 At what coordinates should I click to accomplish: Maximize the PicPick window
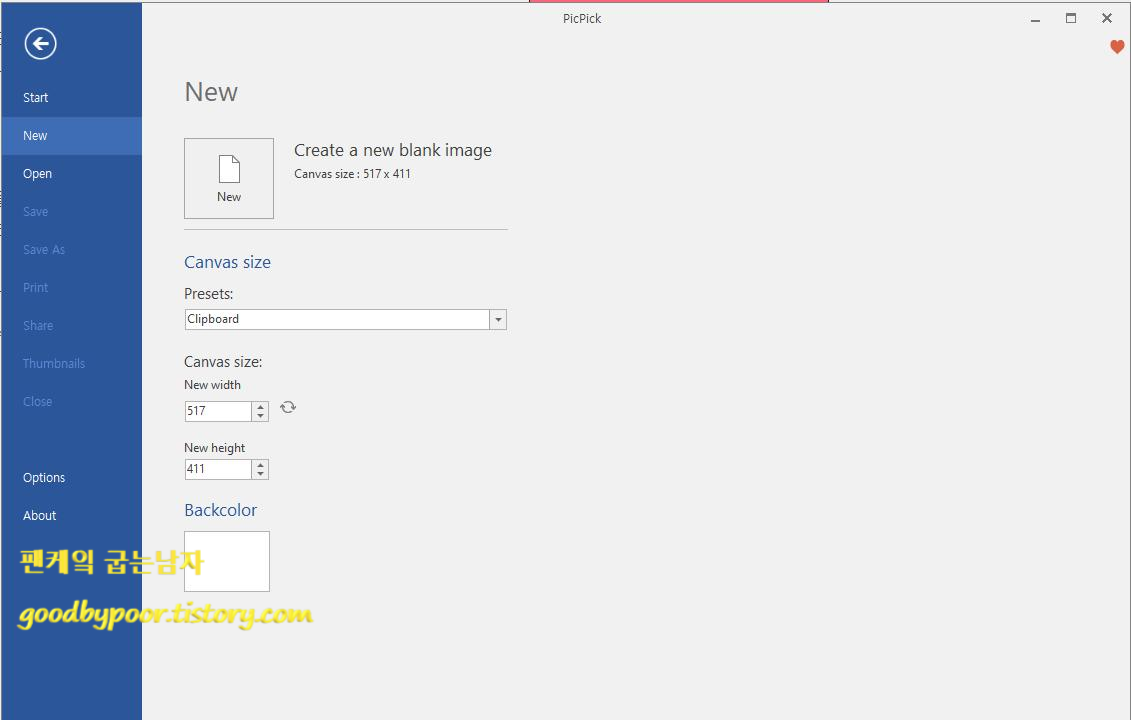(x=1071, y=19)
